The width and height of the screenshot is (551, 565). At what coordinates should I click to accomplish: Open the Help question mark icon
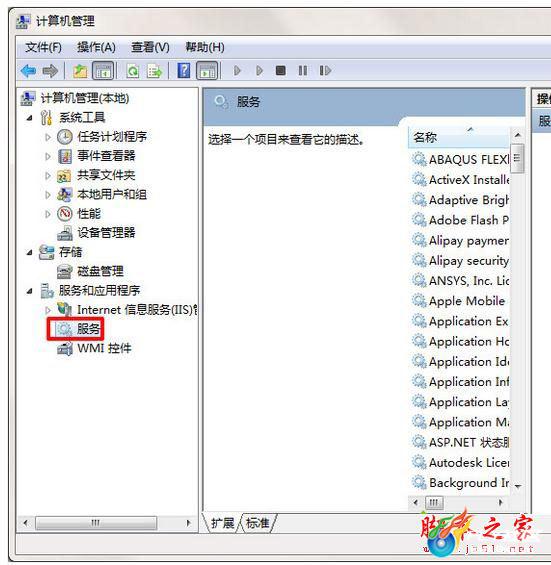pyautogui.click(x=184, y=70)
